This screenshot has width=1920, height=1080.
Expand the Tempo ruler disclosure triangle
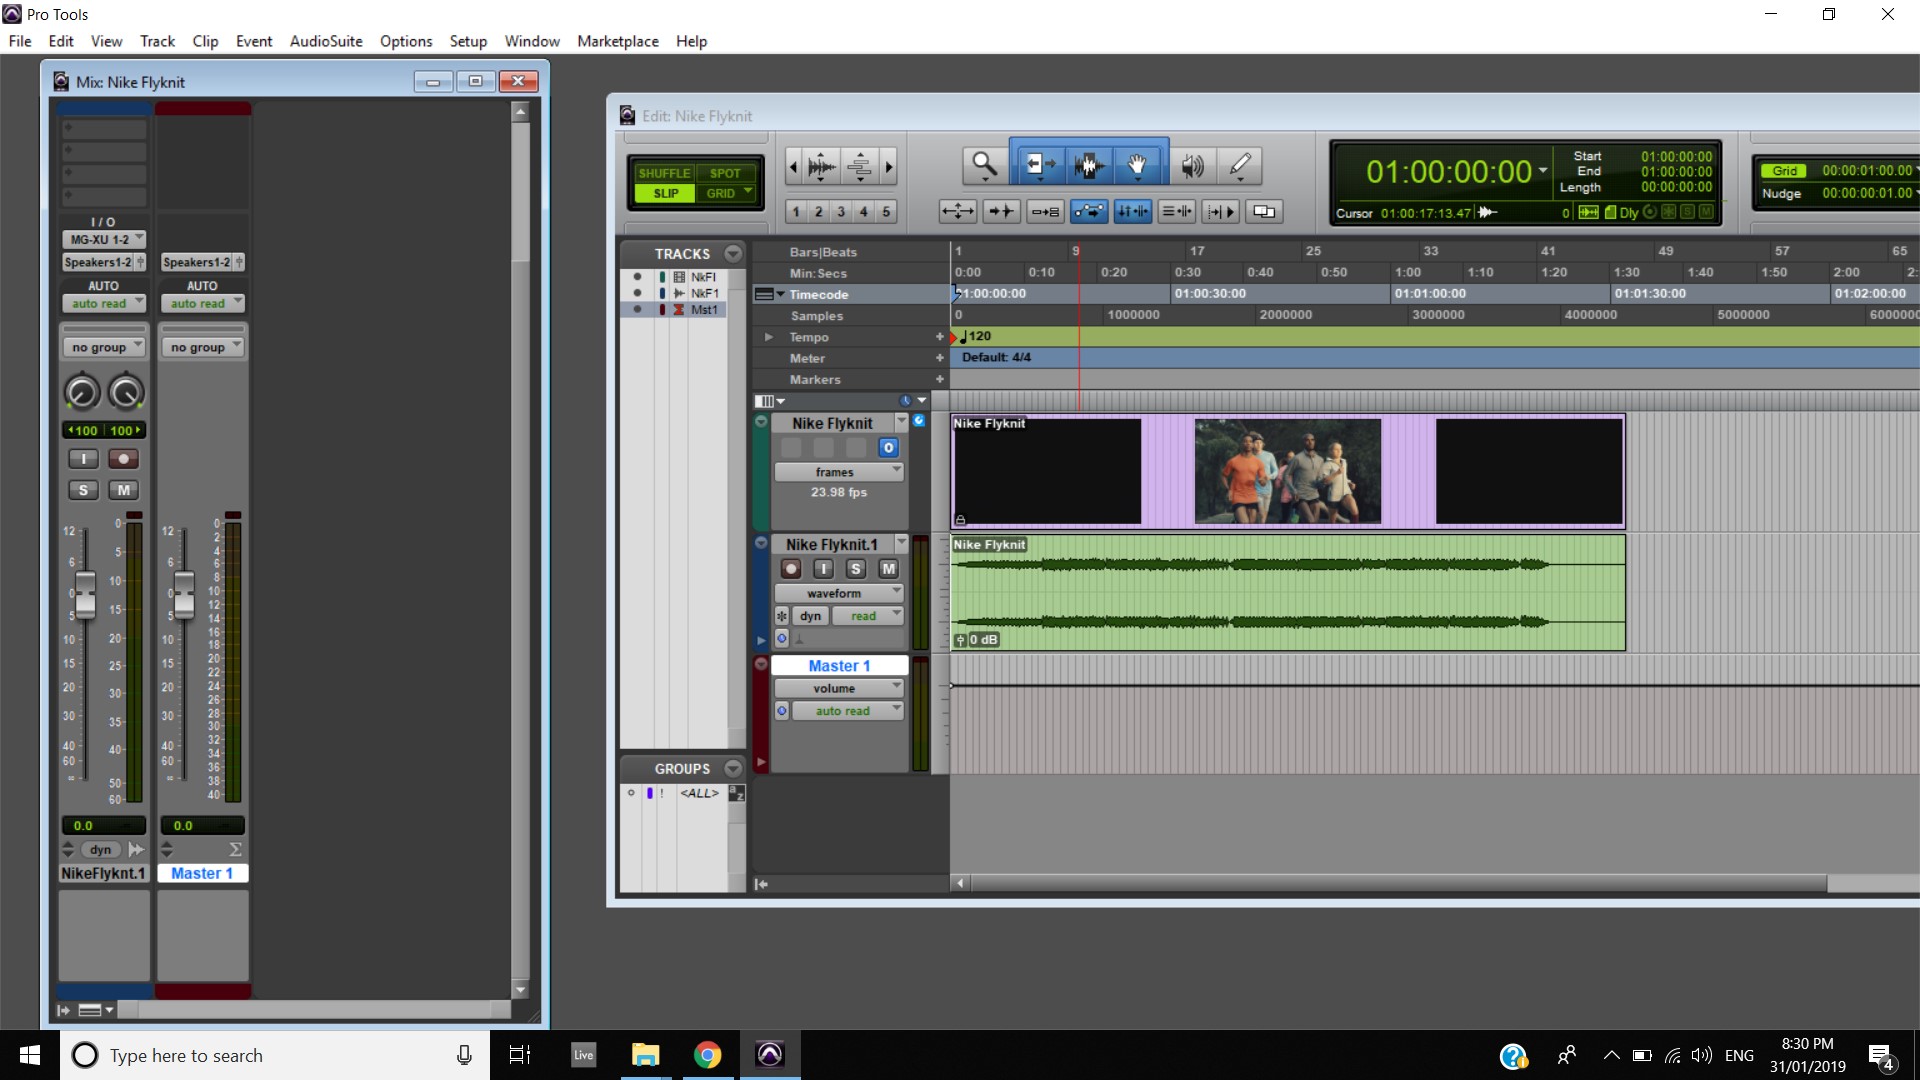(768, 337)
